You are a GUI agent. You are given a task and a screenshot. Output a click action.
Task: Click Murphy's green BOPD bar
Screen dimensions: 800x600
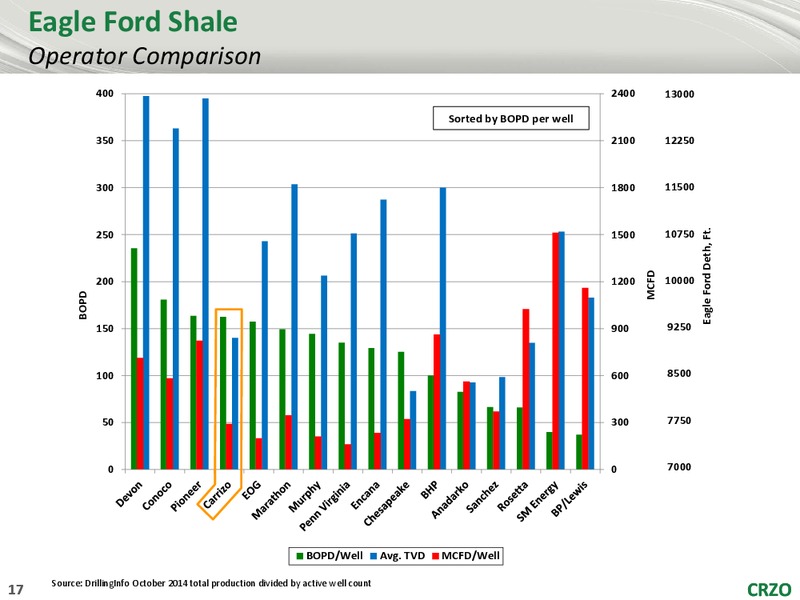click(x=312, y=402)
